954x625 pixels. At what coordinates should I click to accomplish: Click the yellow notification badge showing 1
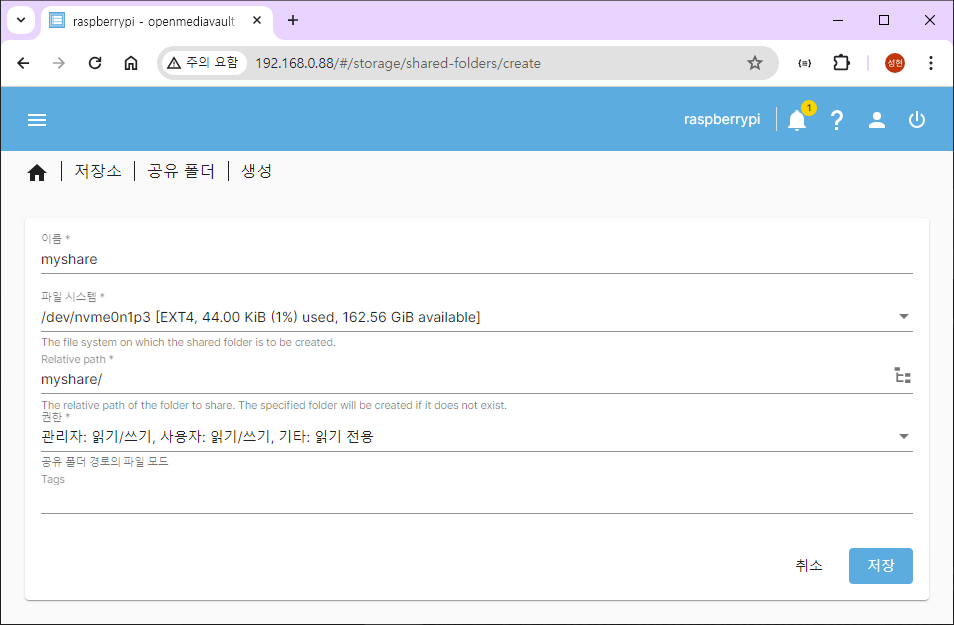pyautogui.click(x=809, y=108)
